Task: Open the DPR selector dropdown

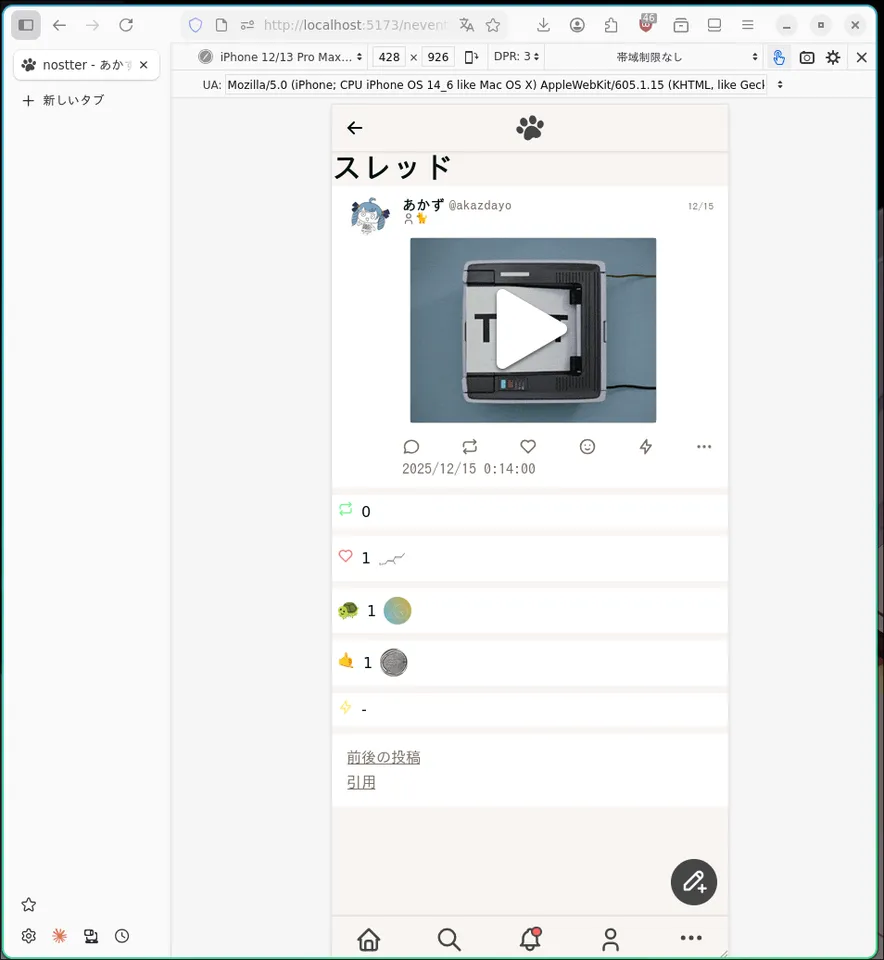Action: click(x=517, y=57)
